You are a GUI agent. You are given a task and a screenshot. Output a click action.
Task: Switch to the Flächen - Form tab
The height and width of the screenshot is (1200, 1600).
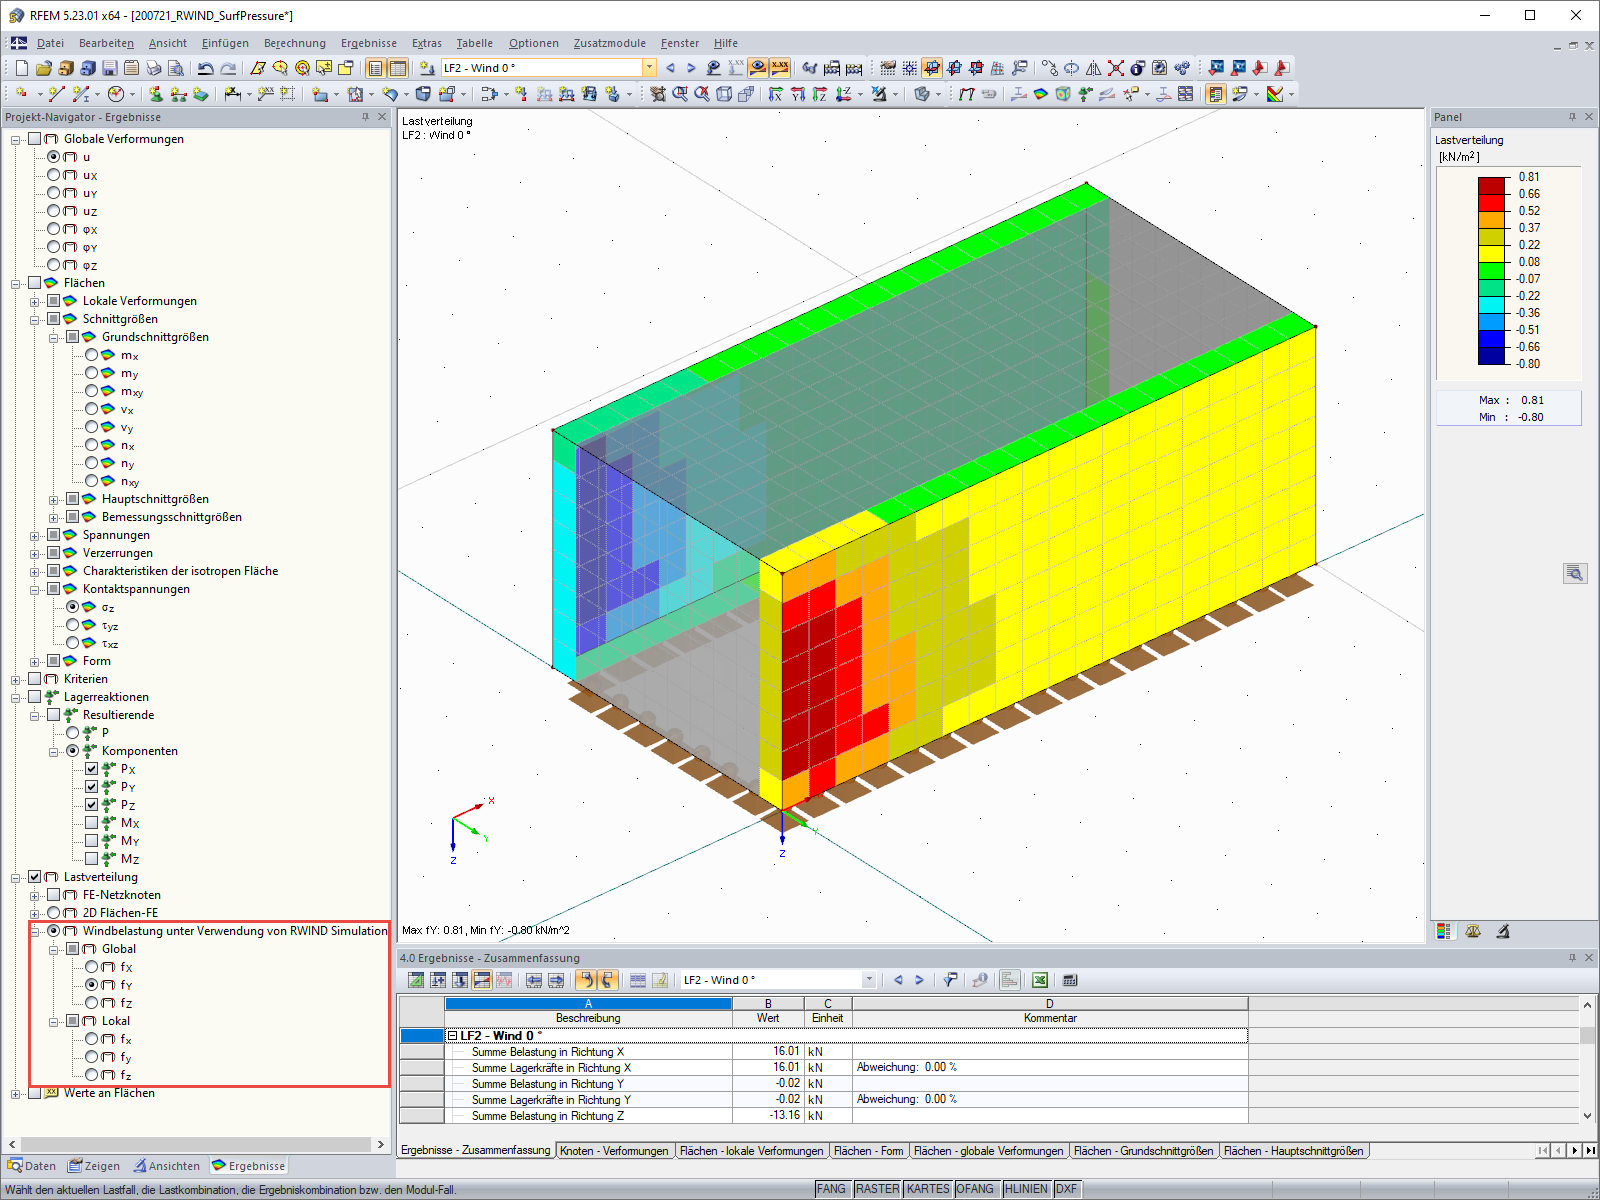click(x=868, y=1151)
